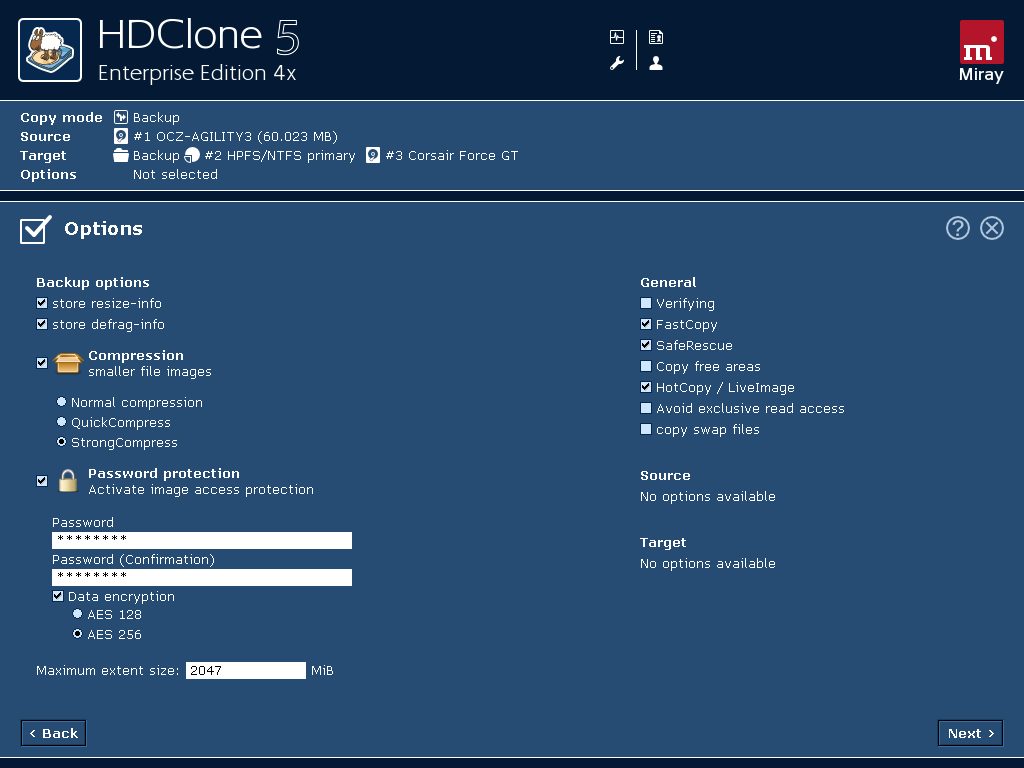Click the user profile icon in header
The height and width of the screenshot is (768, 1024).
click(656, 63)
